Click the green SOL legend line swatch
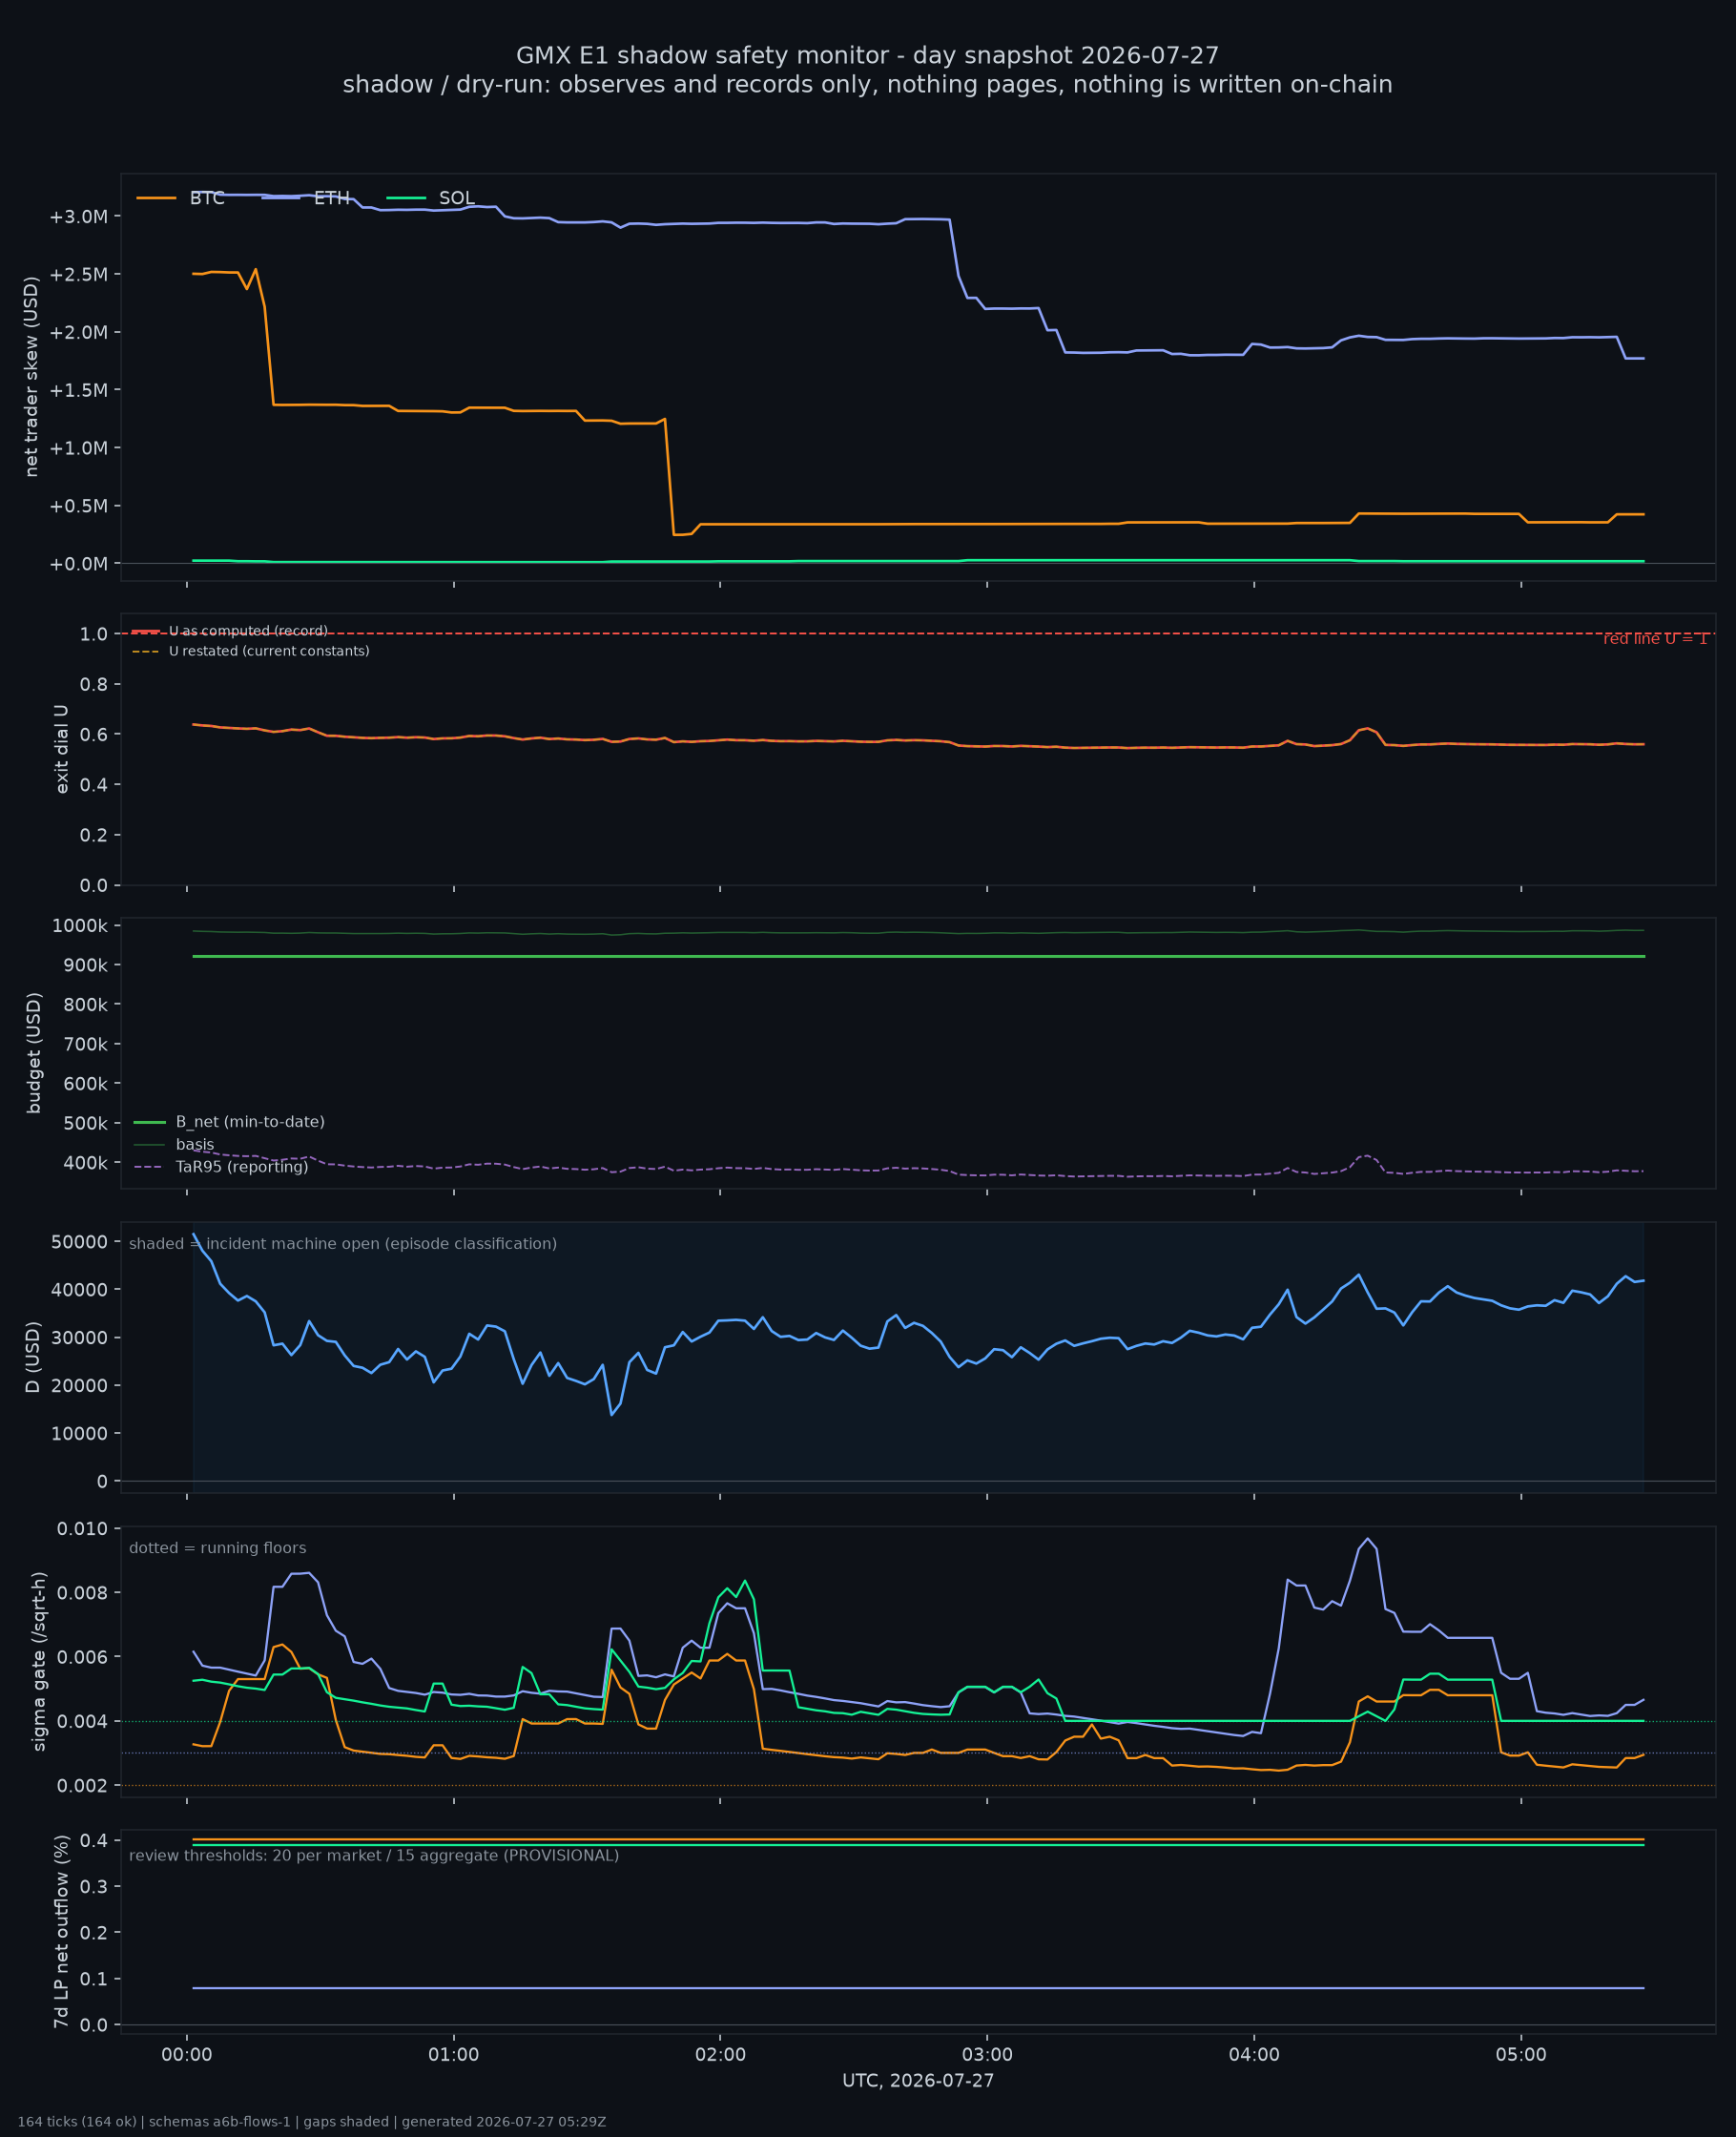Viewport: 1736px width, 2137px height. click(x=406, y=198)
